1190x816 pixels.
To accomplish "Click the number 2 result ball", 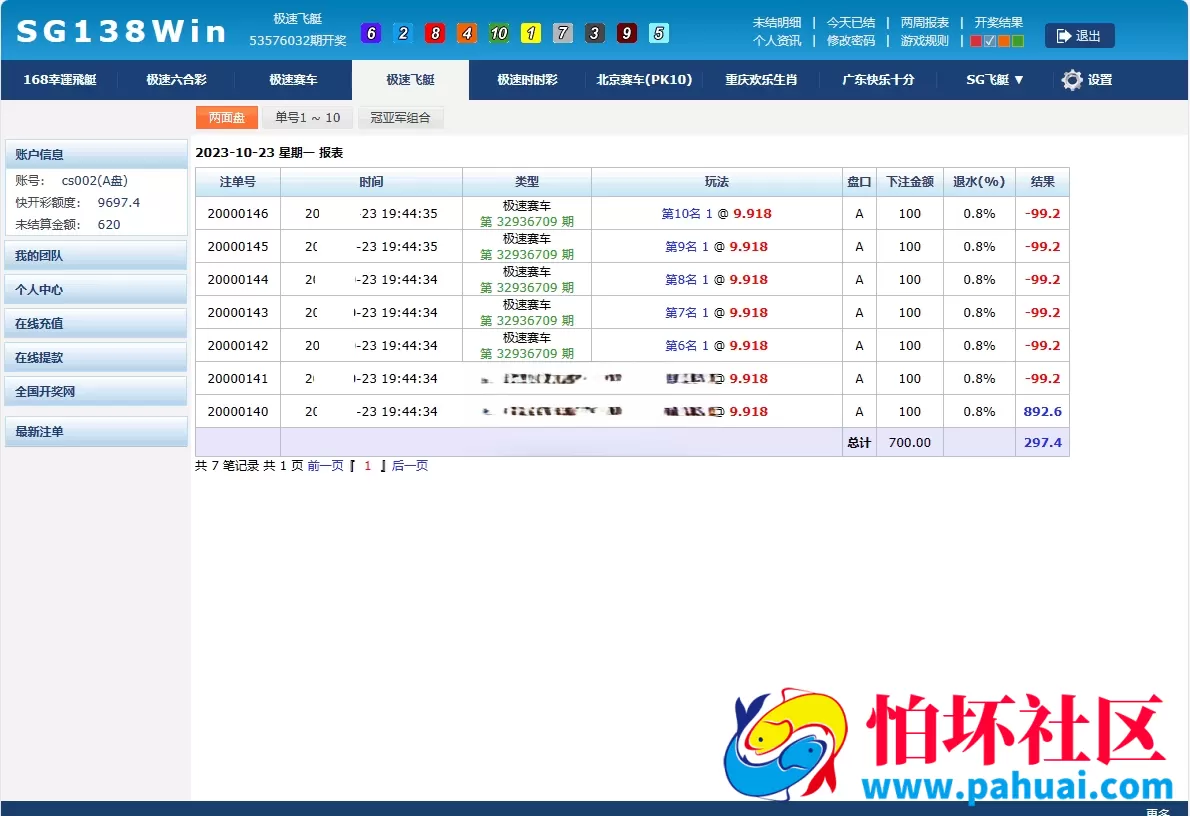I will [x=402, y=33].
